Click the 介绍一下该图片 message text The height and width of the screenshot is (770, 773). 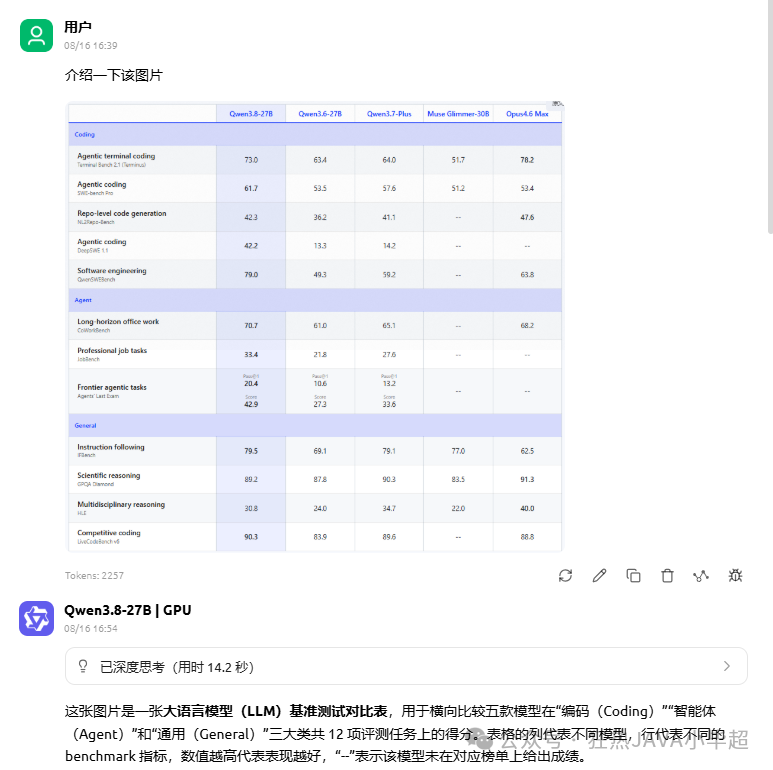pyautogui.click(x=114, y=75)
